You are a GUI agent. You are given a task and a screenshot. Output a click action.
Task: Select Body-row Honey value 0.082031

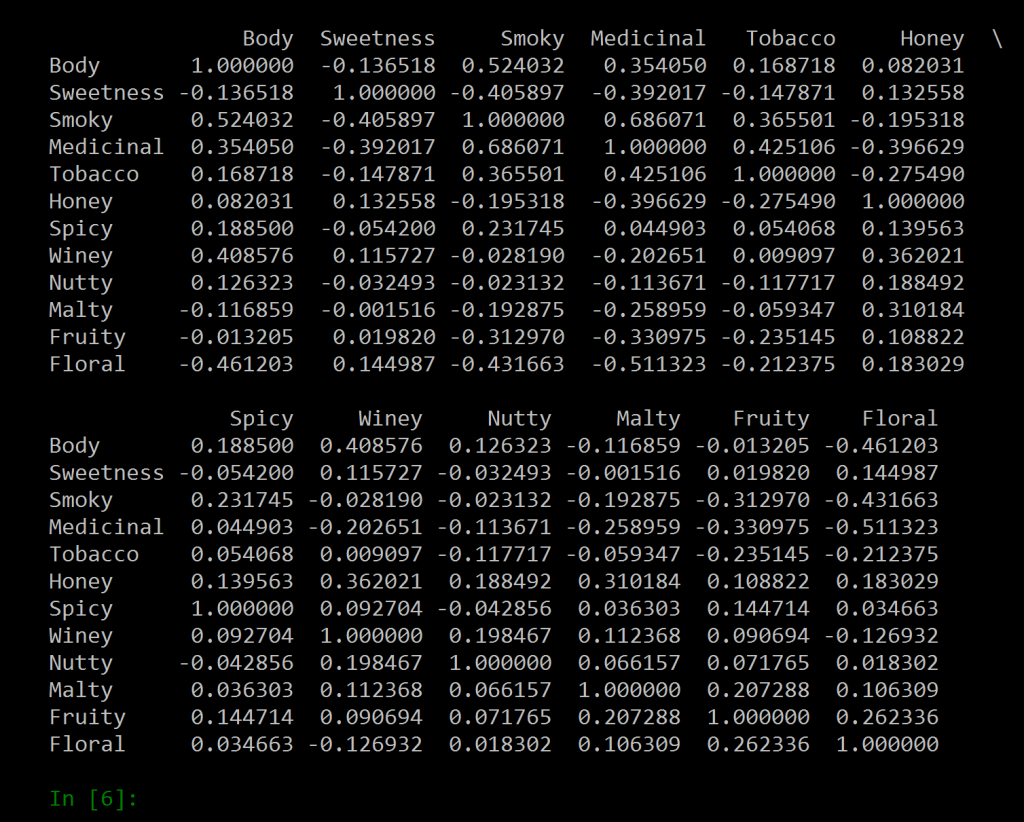point(913,66)
